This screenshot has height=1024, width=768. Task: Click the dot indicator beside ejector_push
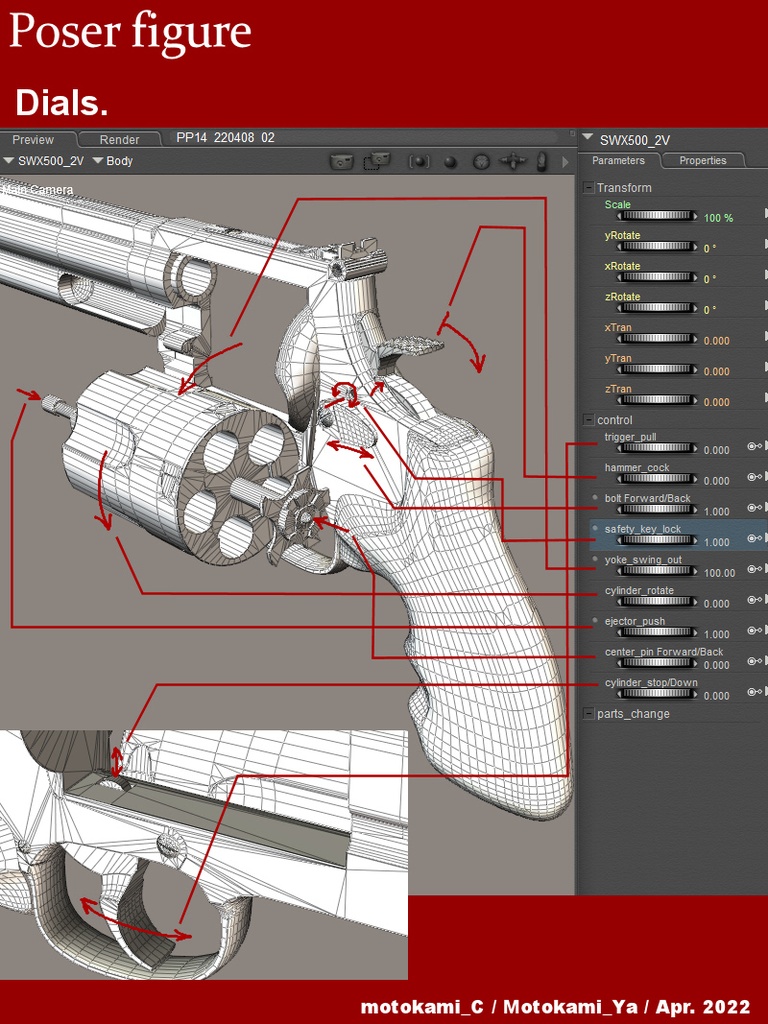point(595,620)
